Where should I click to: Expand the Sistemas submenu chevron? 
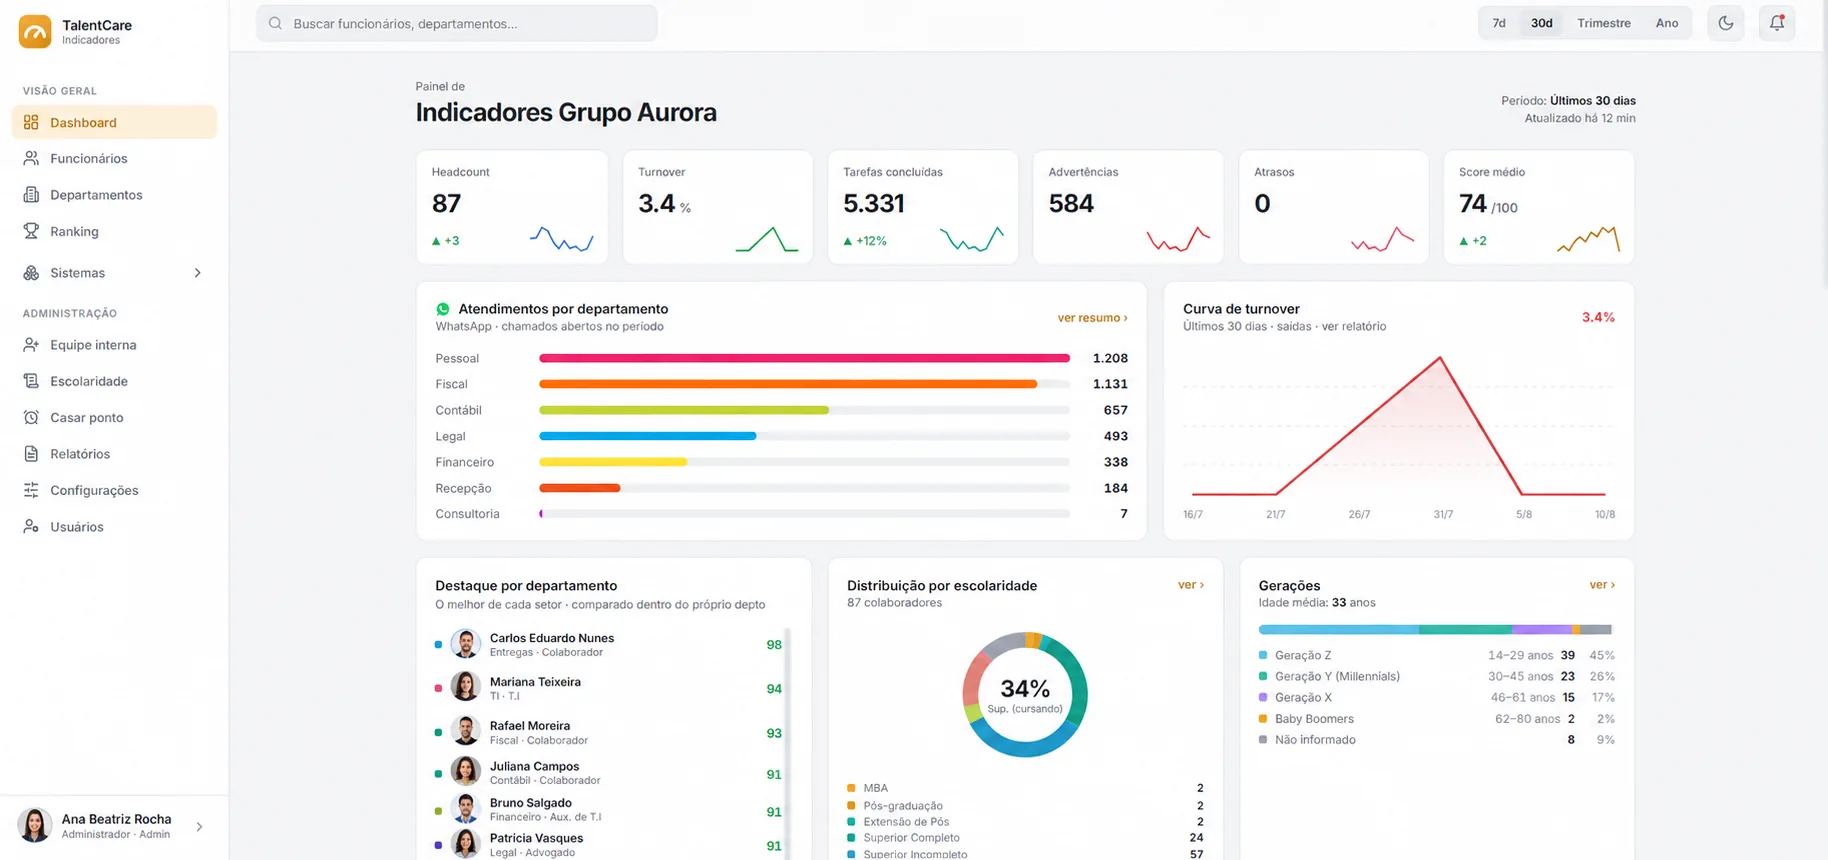click(x=197, y=273)
